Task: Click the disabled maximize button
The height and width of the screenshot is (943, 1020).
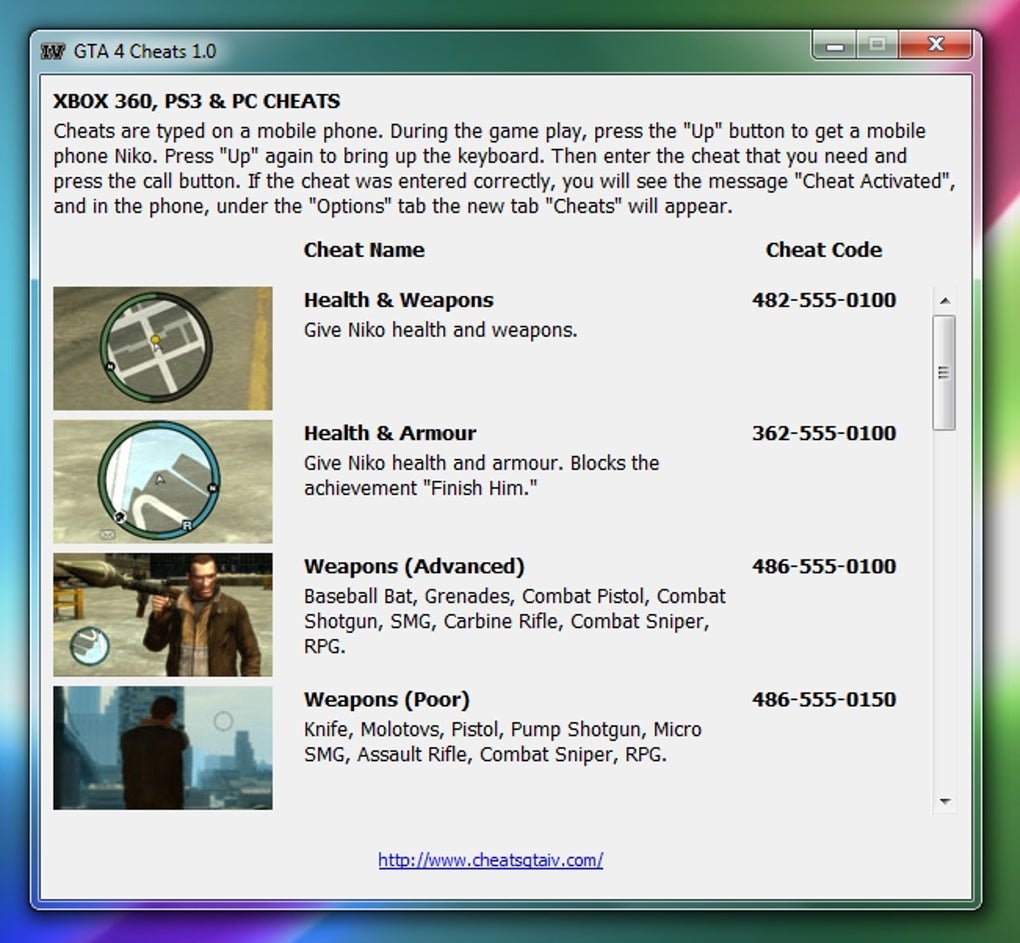Action: [878, 45]
